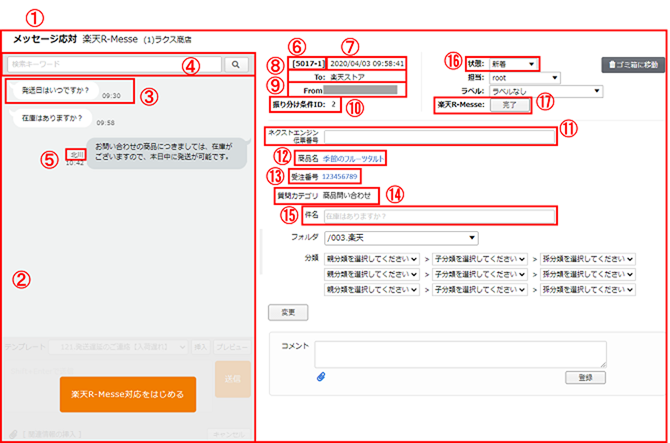Image resolution: width=670 pixels, height=443 pixels.
Task: Open the 季節のフルーツタルト product link
Action: pyautogui.click(x=352, y=159)
